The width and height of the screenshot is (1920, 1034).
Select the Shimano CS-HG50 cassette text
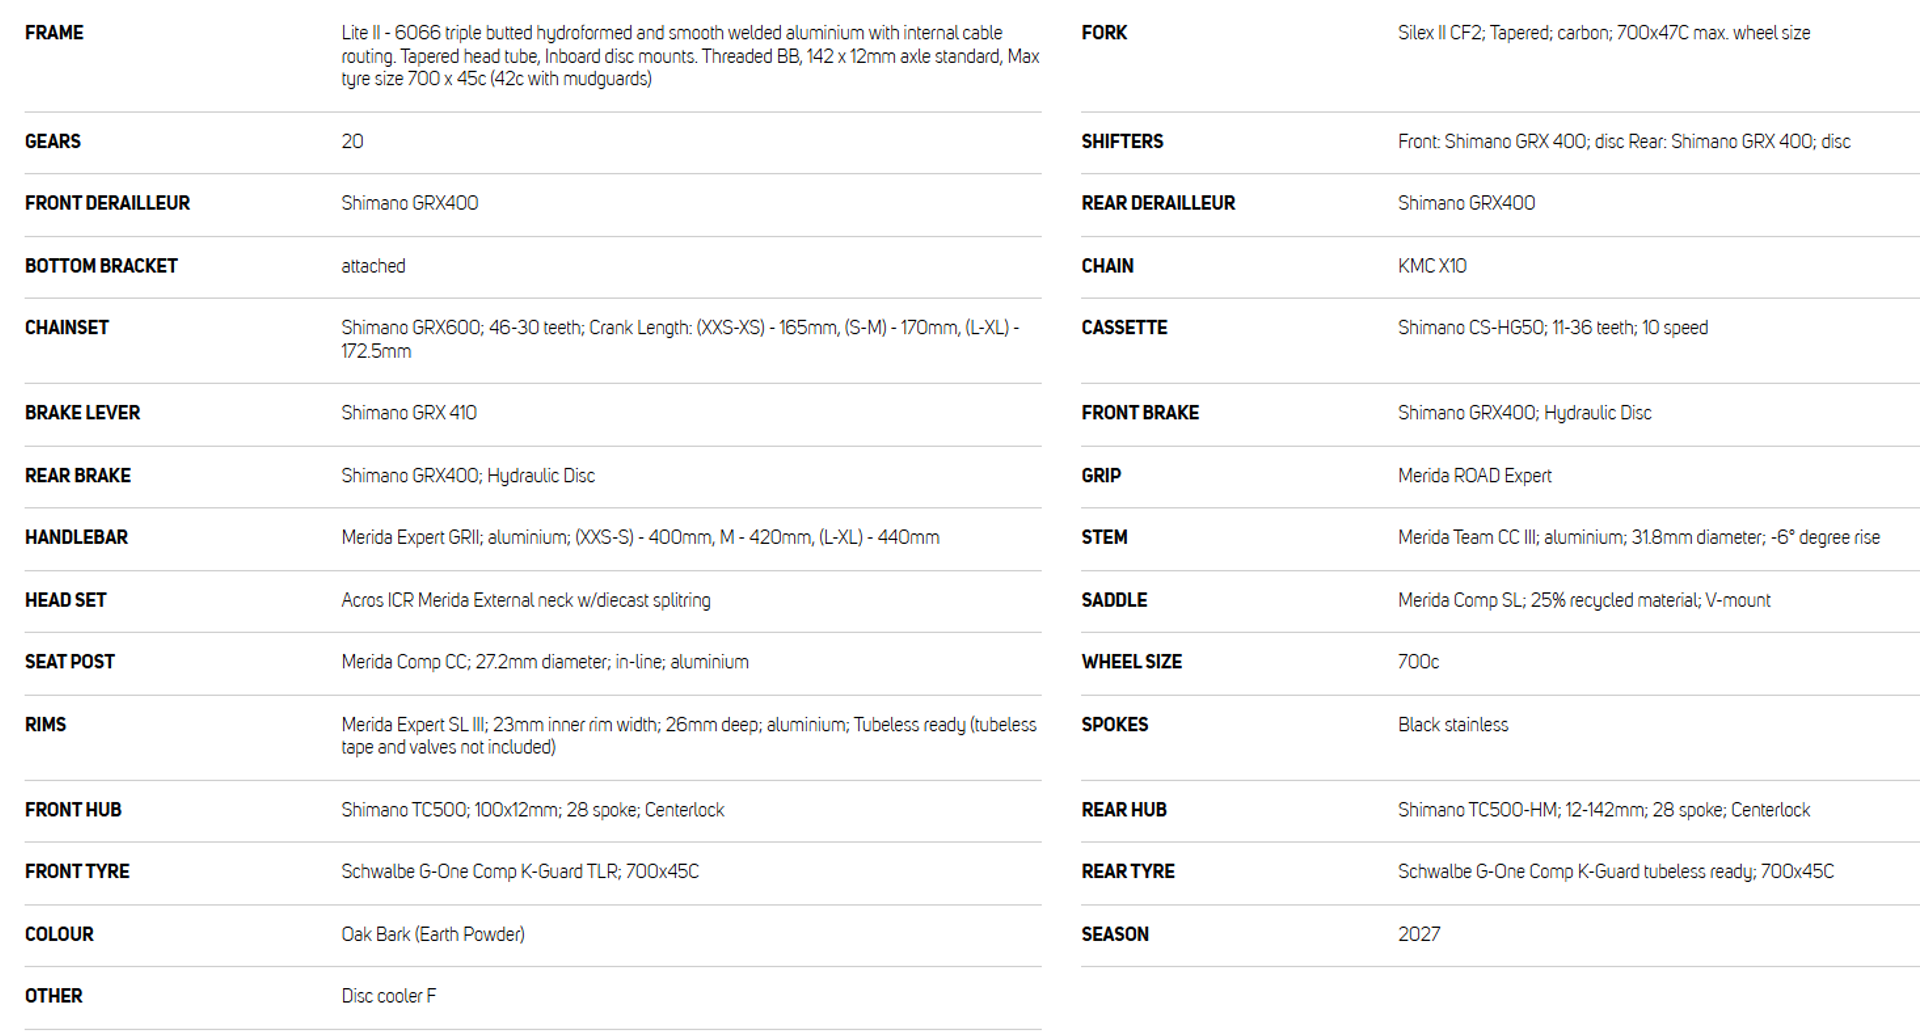1553,328
